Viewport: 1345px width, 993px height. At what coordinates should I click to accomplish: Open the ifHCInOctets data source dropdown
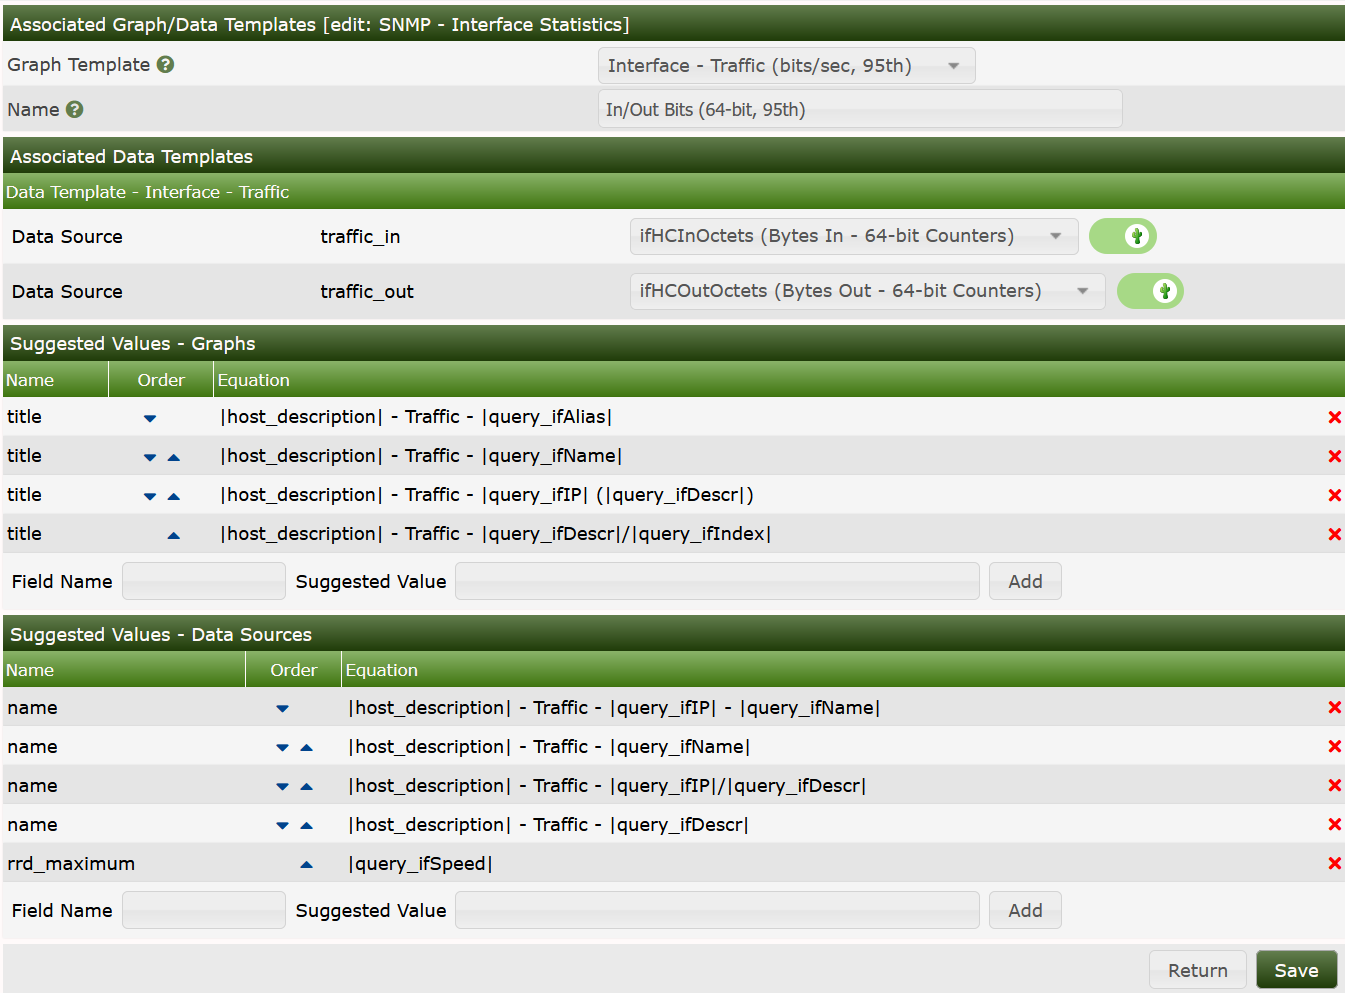point(853,236)
